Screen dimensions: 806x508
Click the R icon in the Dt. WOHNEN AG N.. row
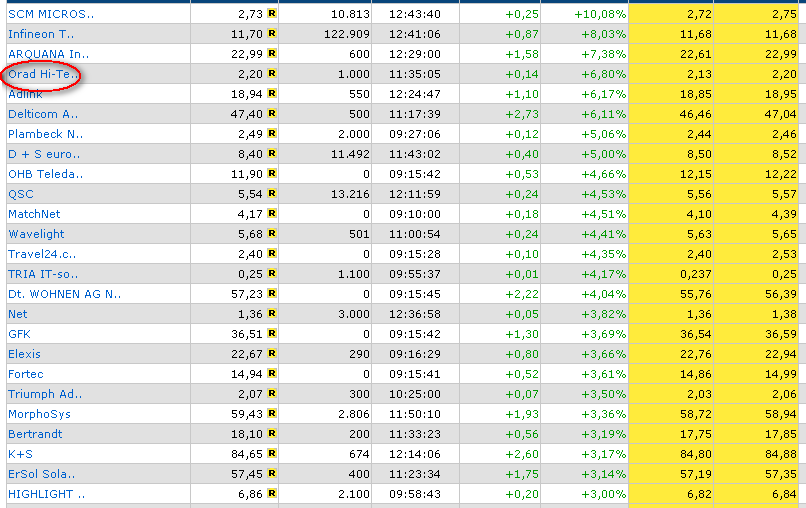pos(272,294)
